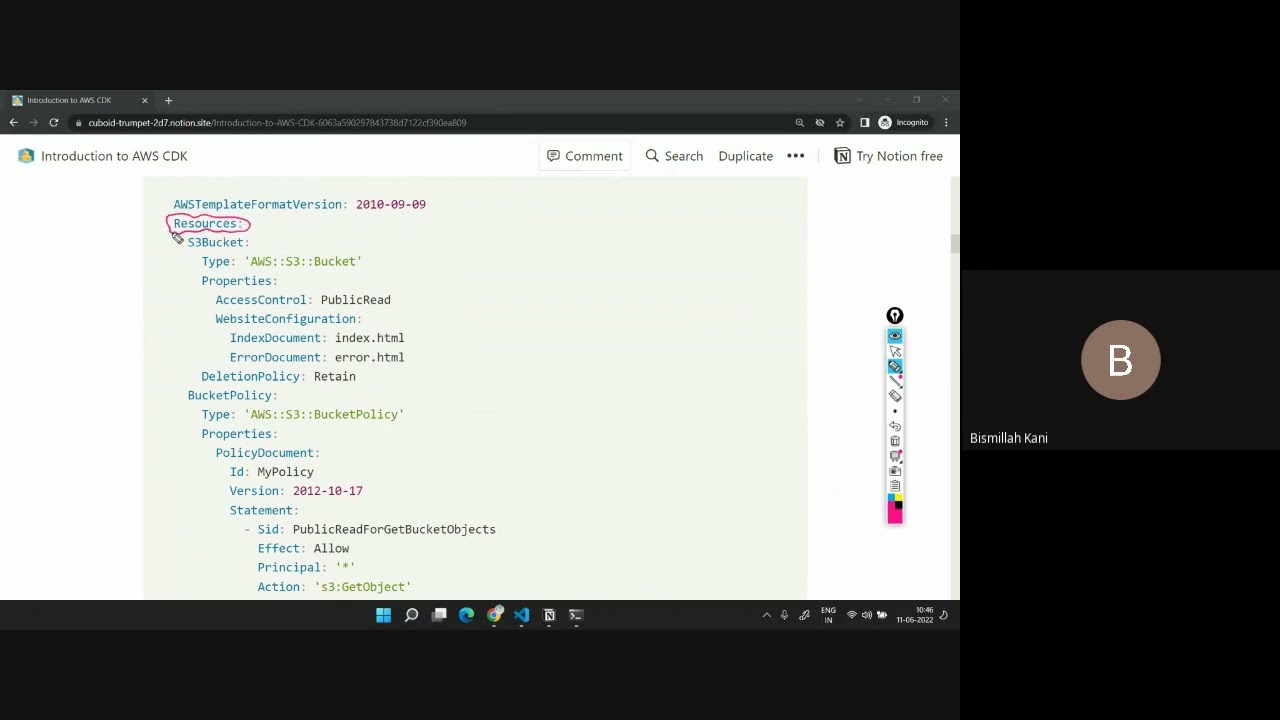The height and width of the screenshot is (720, 1280).
Task: Select the pencil line tool in annotation toolbar
Action: tap(895, 381)
